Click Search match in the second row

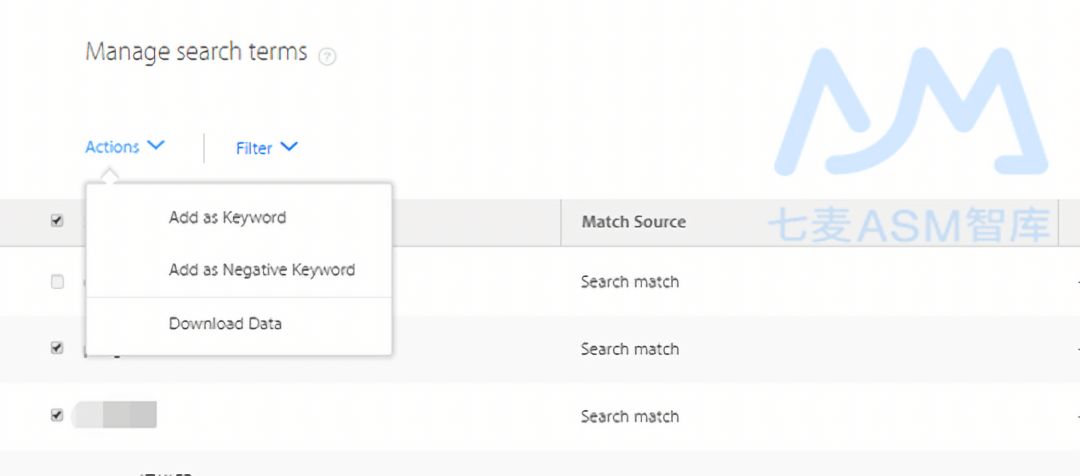pos(630,349)
